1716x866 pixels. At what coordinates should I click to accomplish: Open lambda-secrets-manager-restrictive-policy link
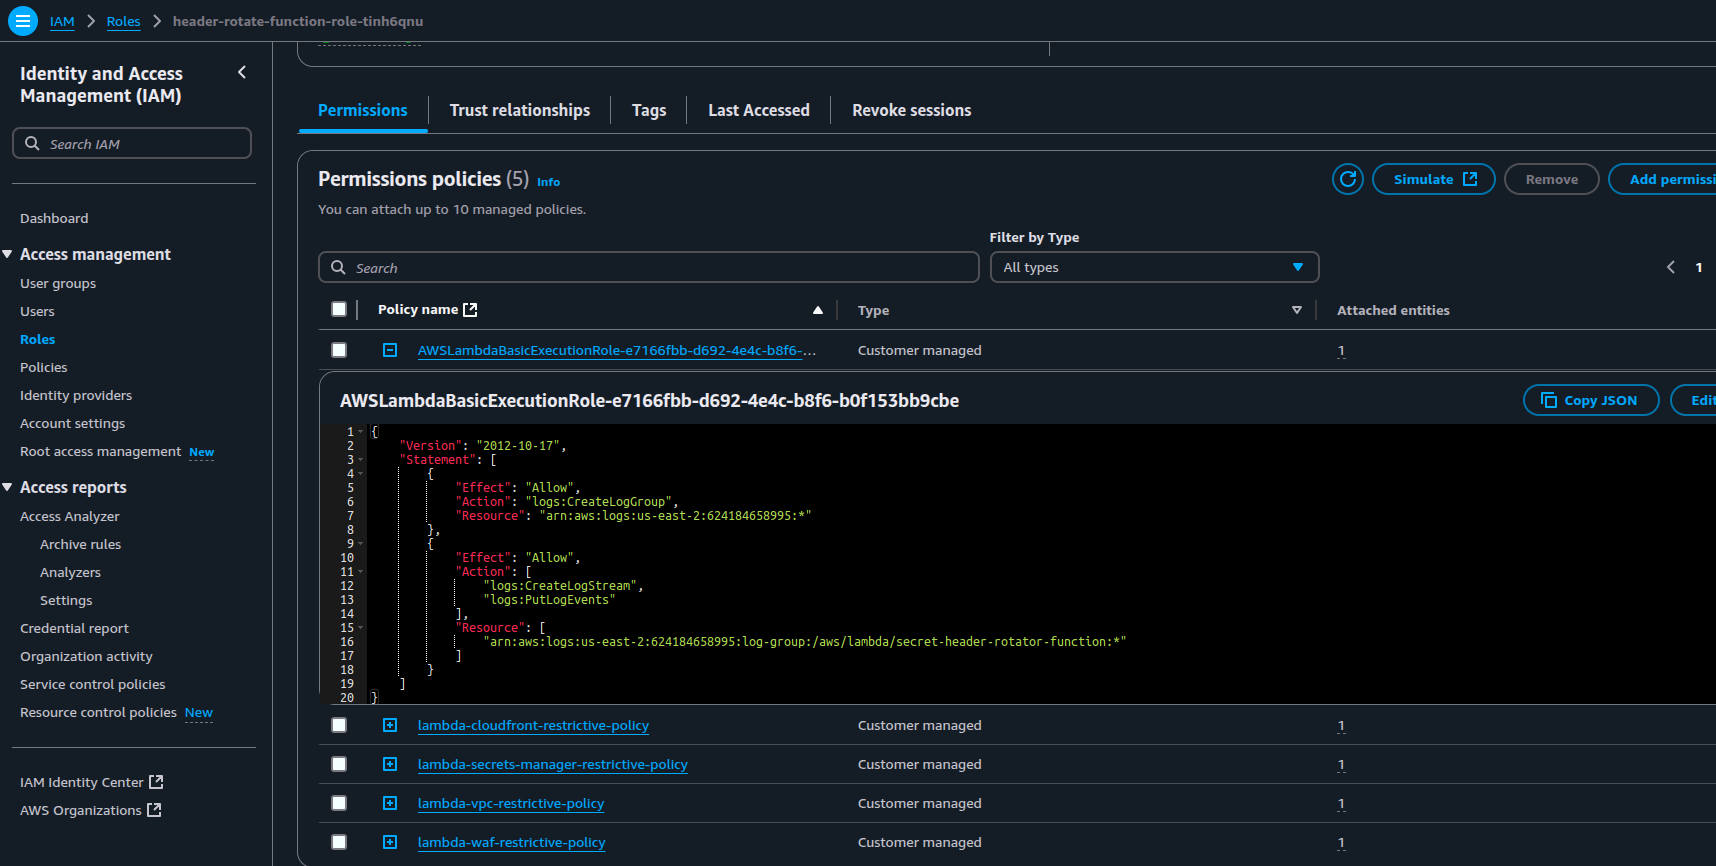click(553, 764)
